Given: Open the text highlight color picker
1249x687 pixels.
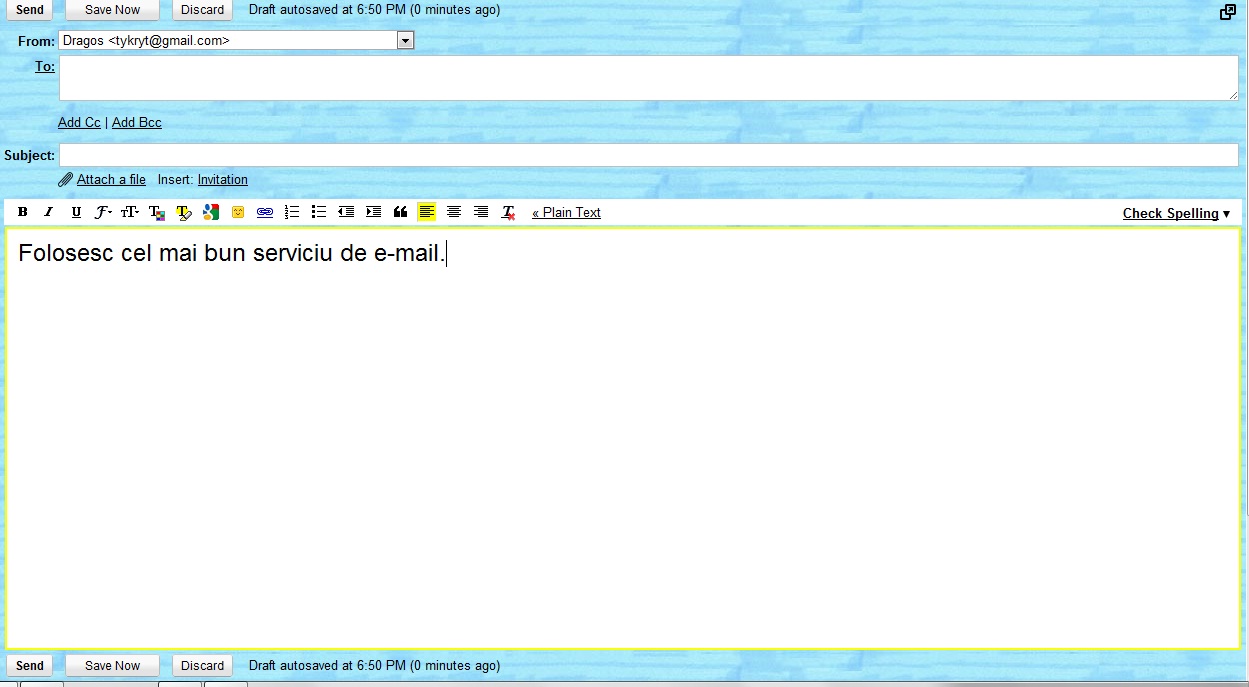Looking at the screenshot, I should (x=184, y=212).
